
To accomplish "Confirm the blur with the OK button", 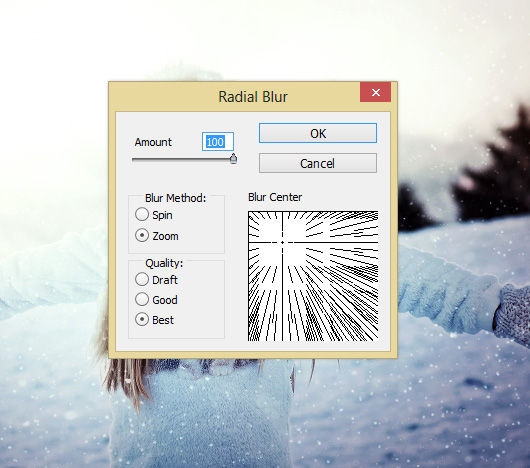I will (318, 133).
